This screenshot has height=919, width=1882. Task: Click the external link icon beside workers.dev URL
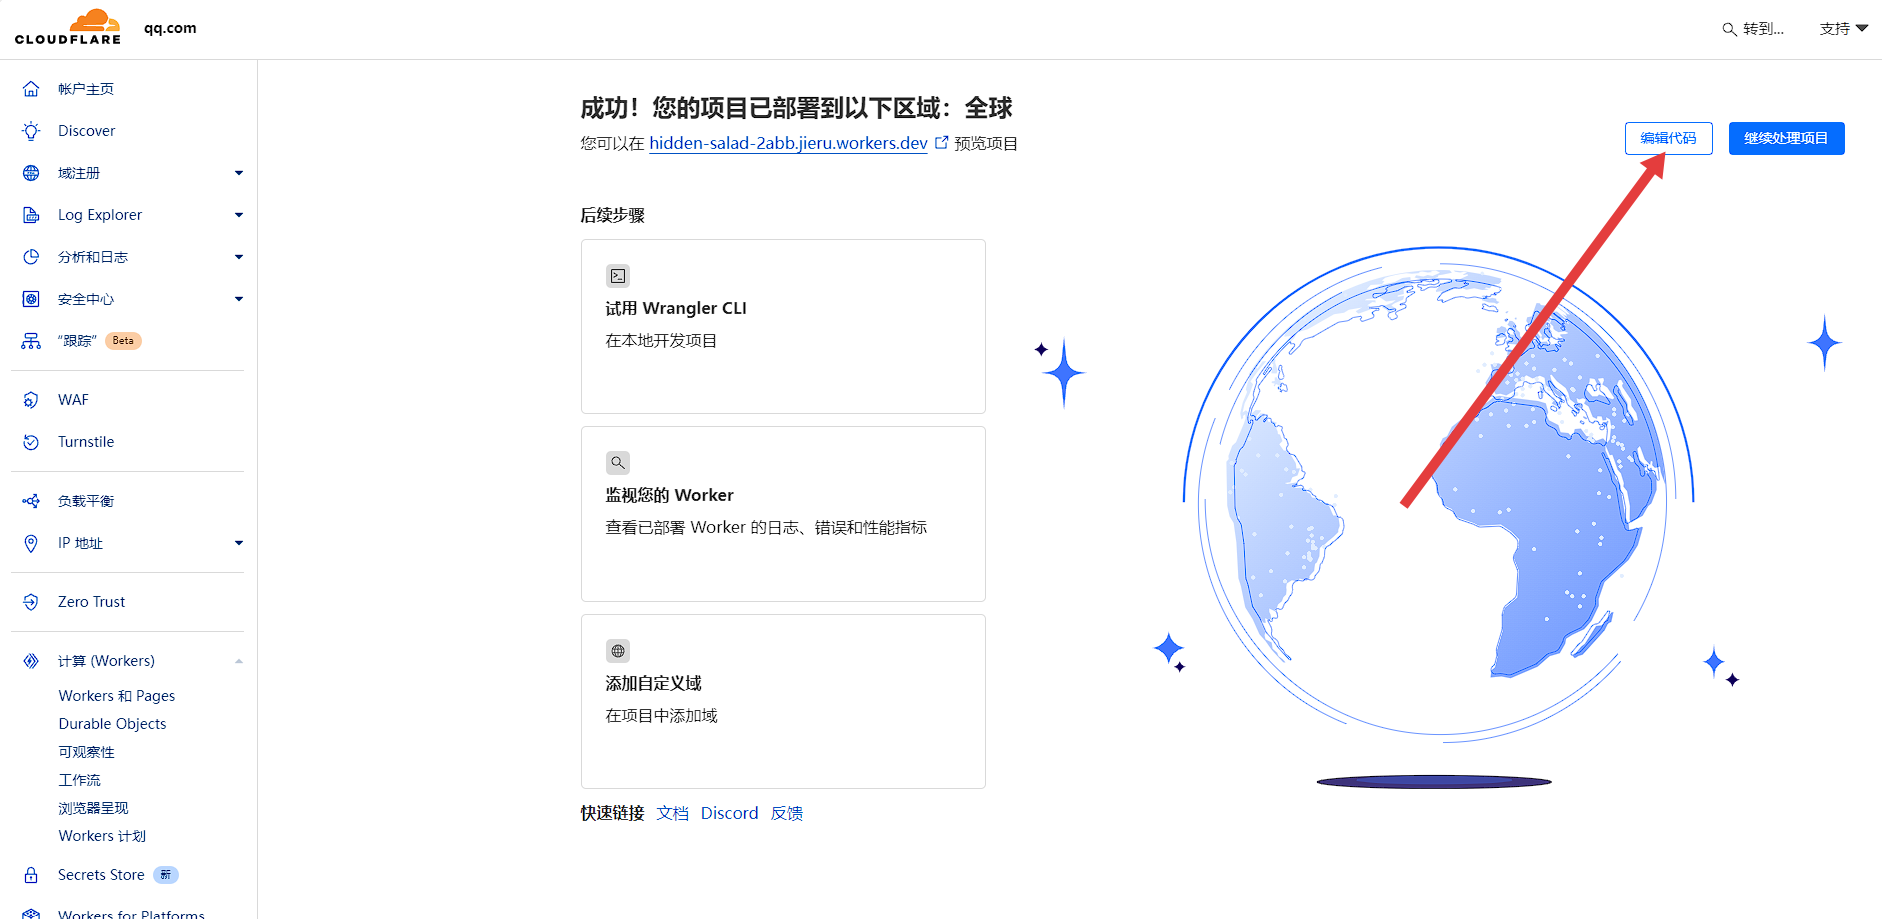[x=941, y=143]
